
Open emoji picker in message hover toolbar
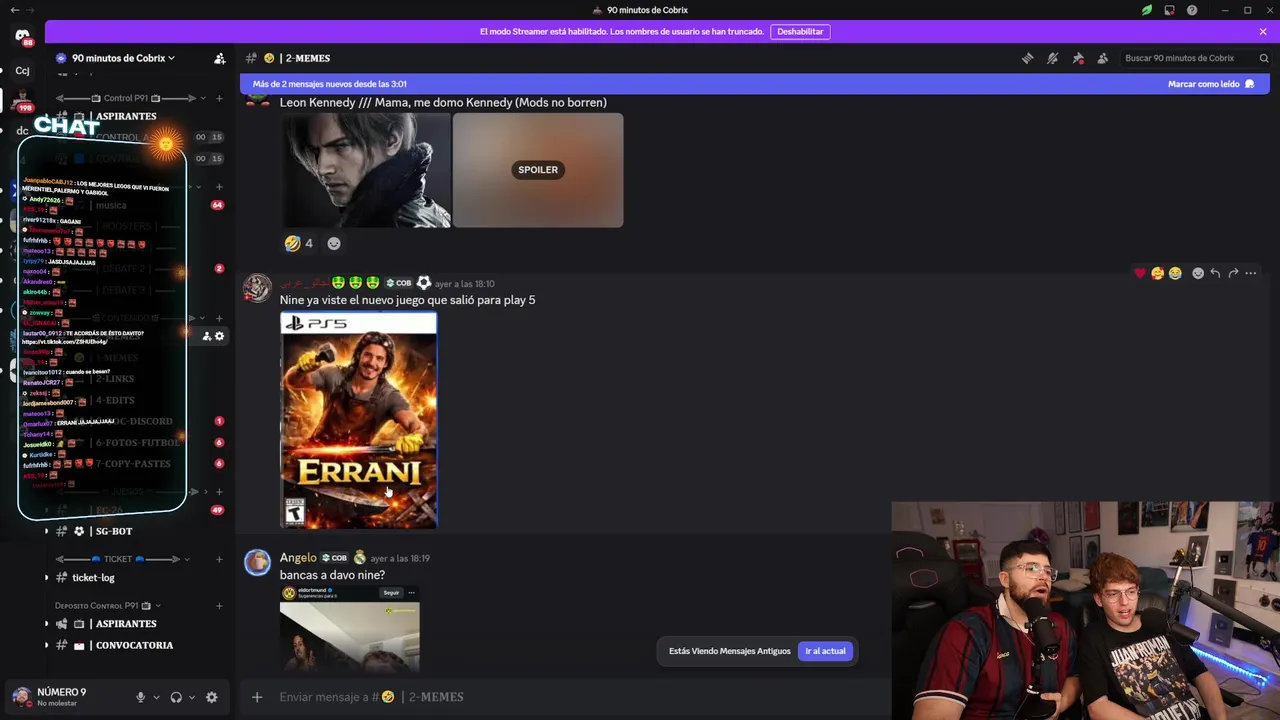click(x=1198, y=273)
